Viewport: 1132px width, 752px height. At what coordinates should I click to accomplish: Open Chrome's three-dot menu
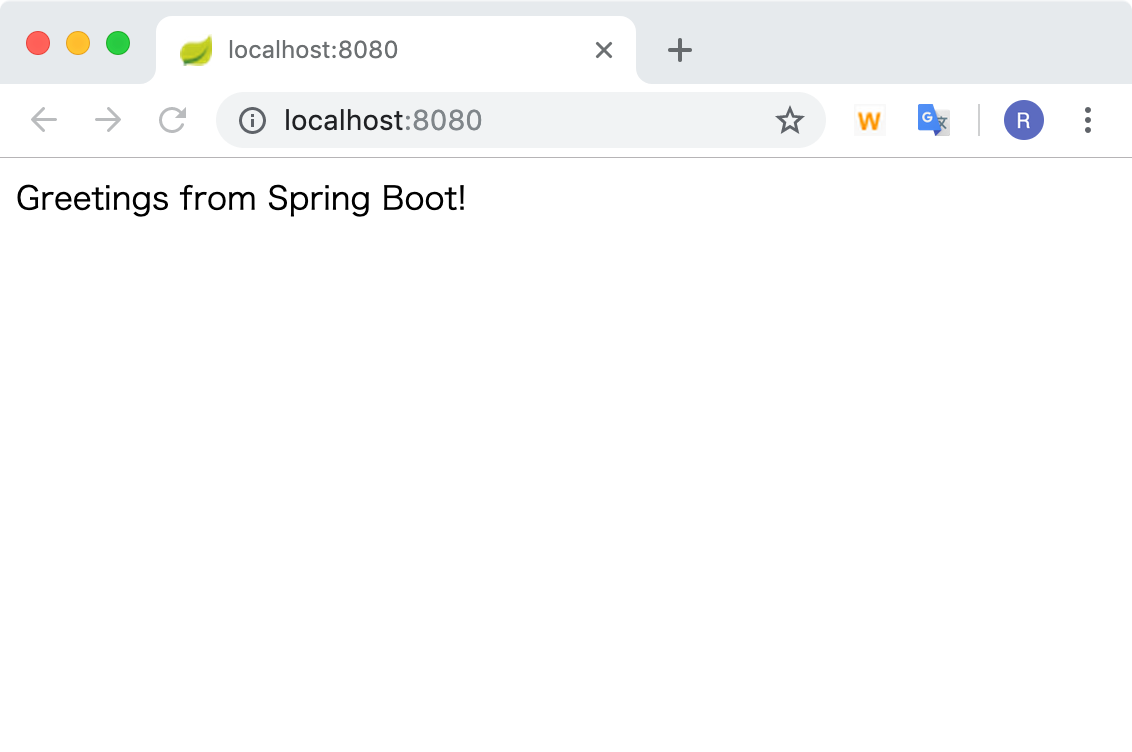point(1087,121)
